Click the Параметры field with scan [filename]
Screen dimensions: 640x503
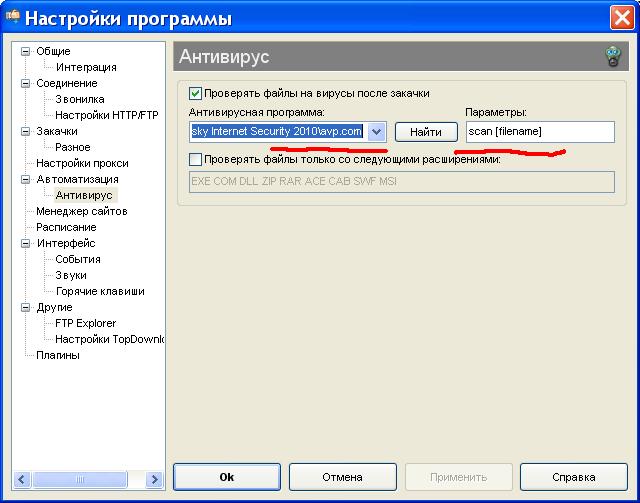point(540,132)
